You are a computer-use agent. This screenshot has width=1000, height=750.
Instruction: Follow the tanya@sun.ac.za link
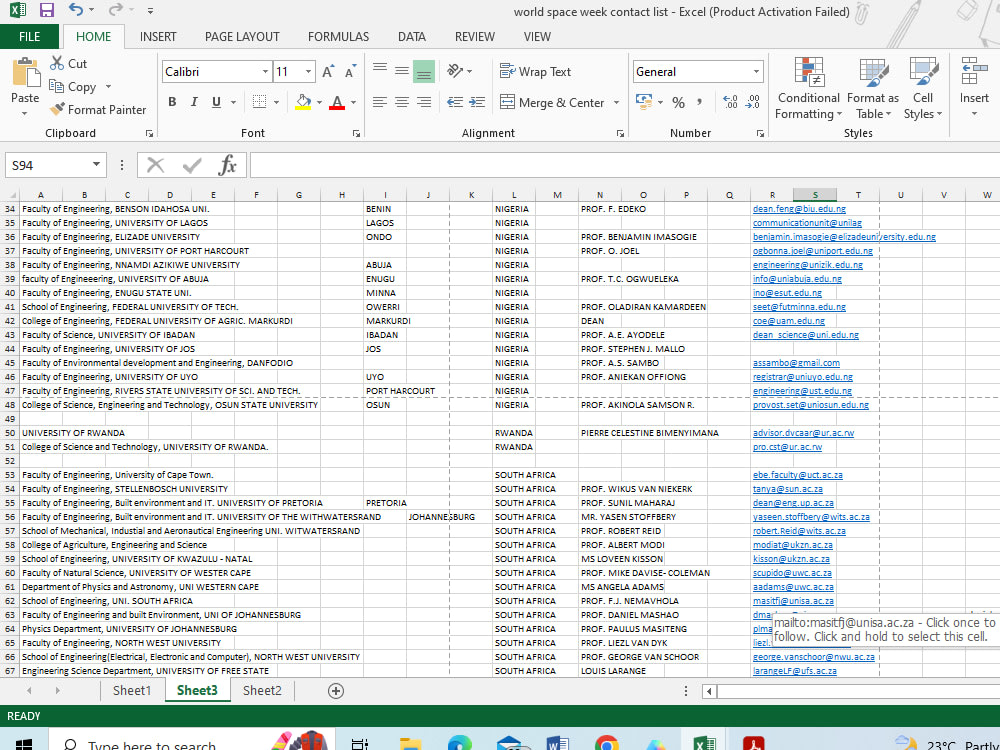pyautogui.click(x=788, y=489)
